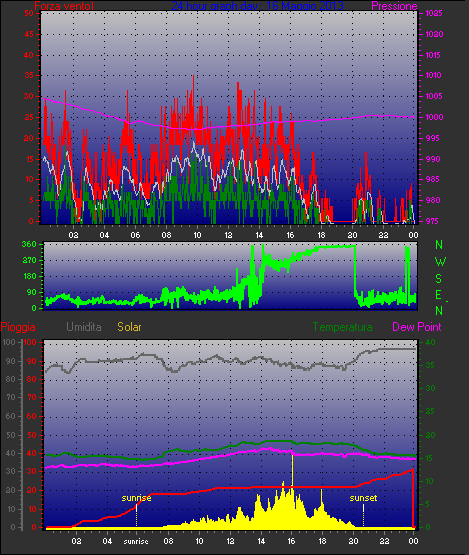Select the red "Pioggia" legend label
This screenshot has width=469, height=555.
point(18,327)
